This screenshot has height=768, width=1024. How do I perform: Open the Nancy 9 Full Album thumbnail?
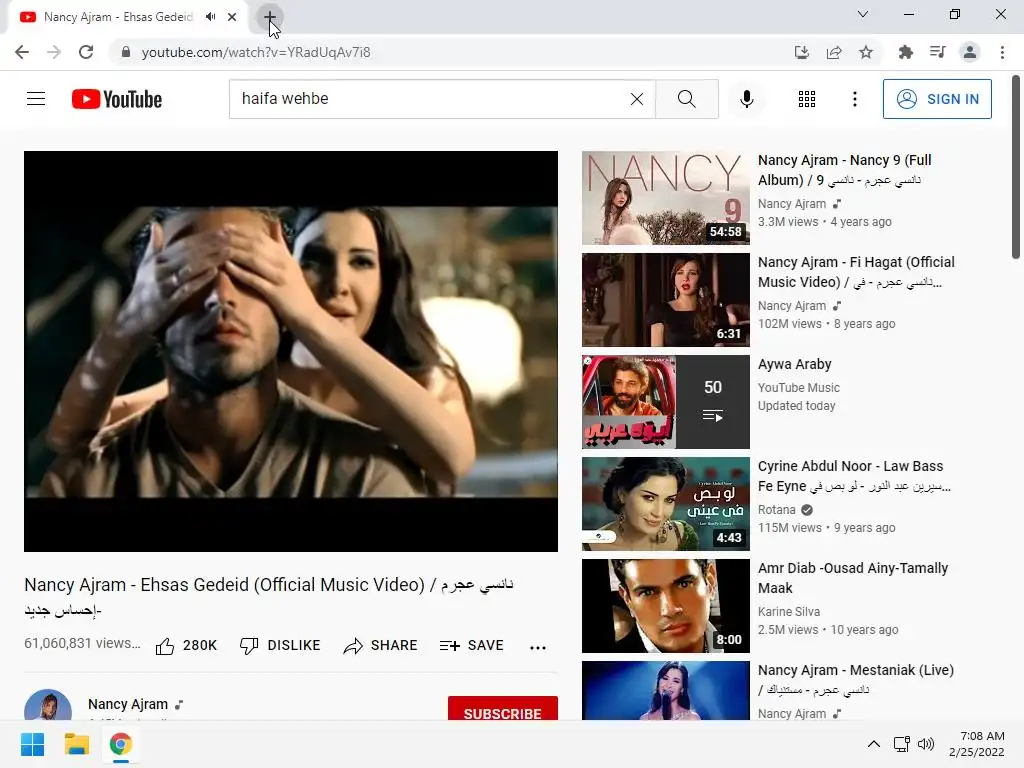pyautogui.click(x=665, y=198)
